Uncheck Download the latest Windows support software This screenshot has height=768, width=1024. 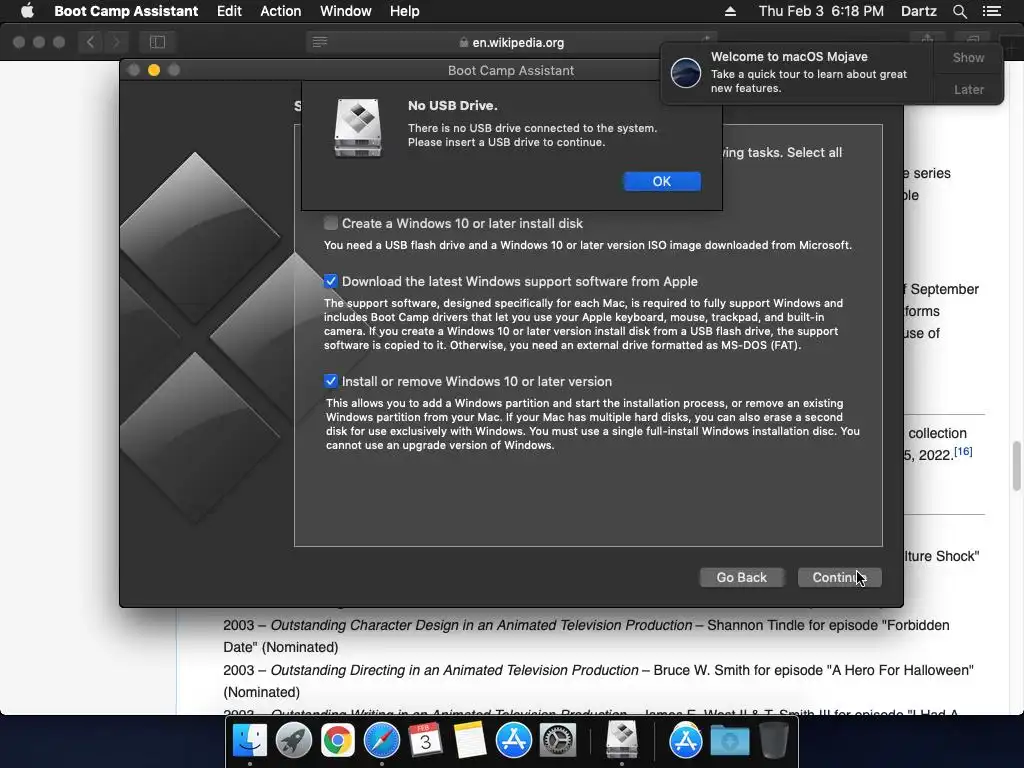click(x=331, y=281)
